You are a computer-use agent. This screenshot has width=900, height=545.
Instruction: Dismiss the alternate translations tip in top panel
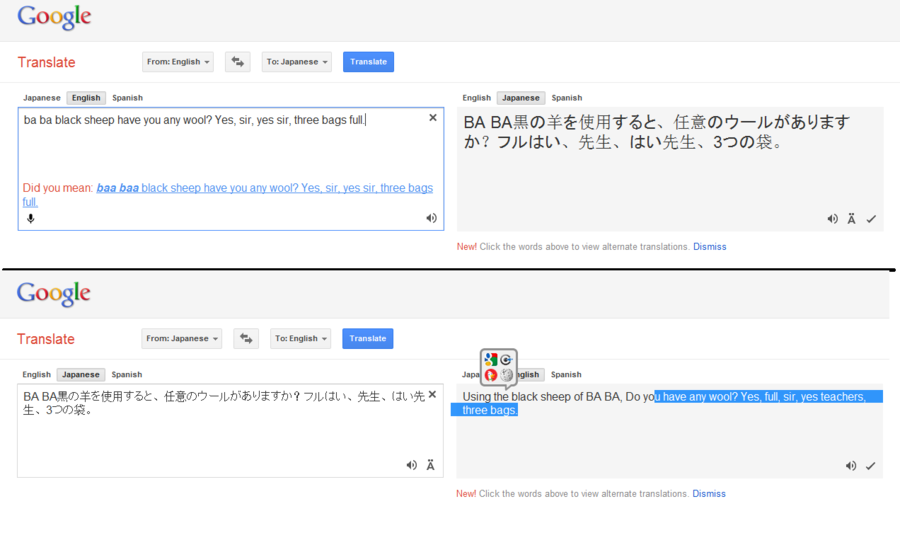pyautogui.click(x=709, y=247)
